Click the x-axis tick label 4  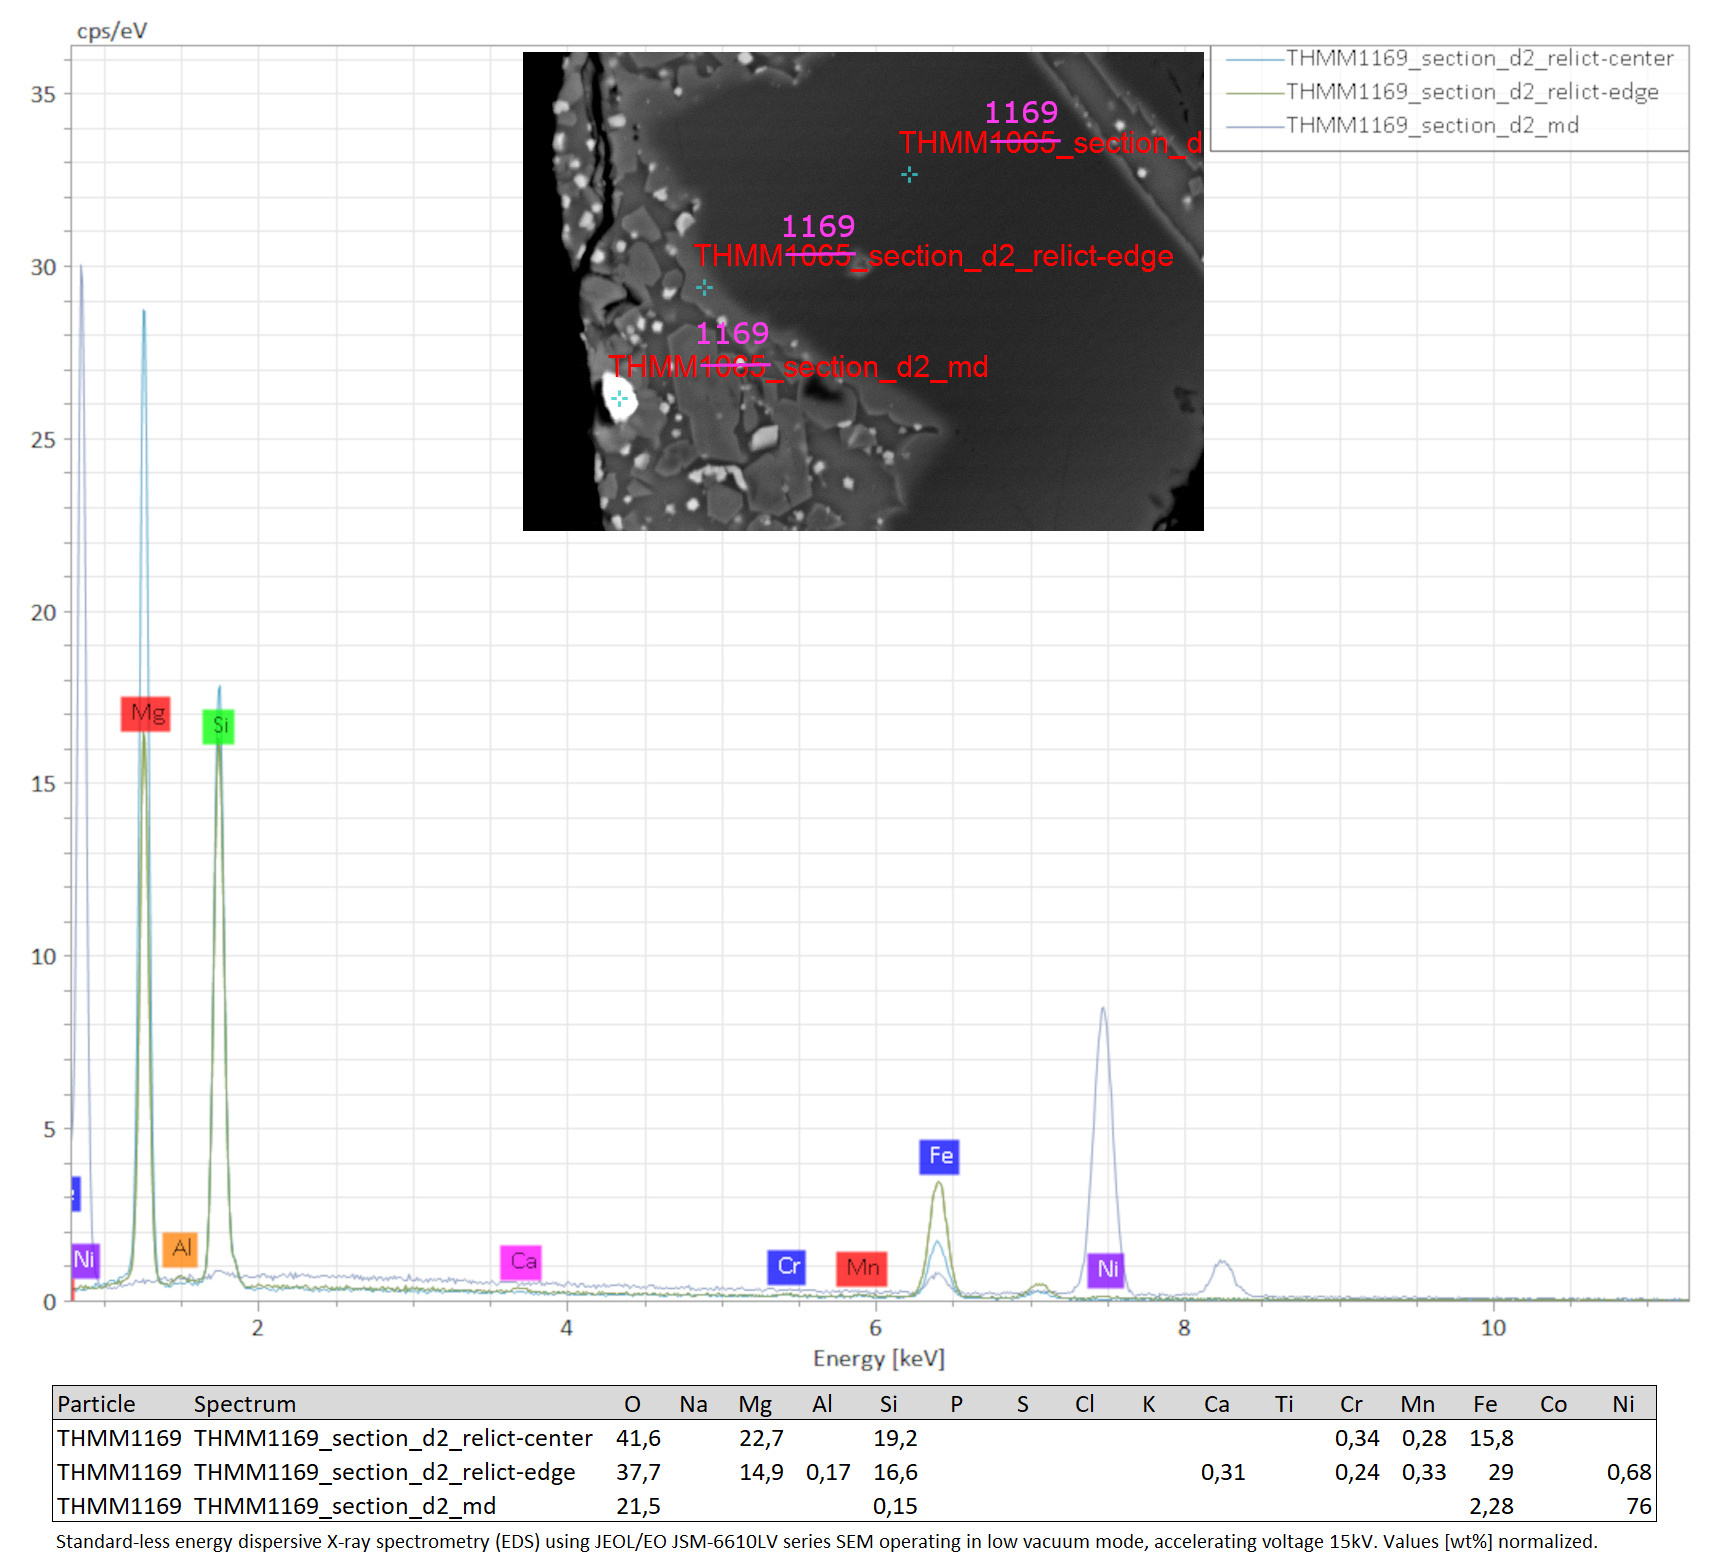coord(567,1328)
